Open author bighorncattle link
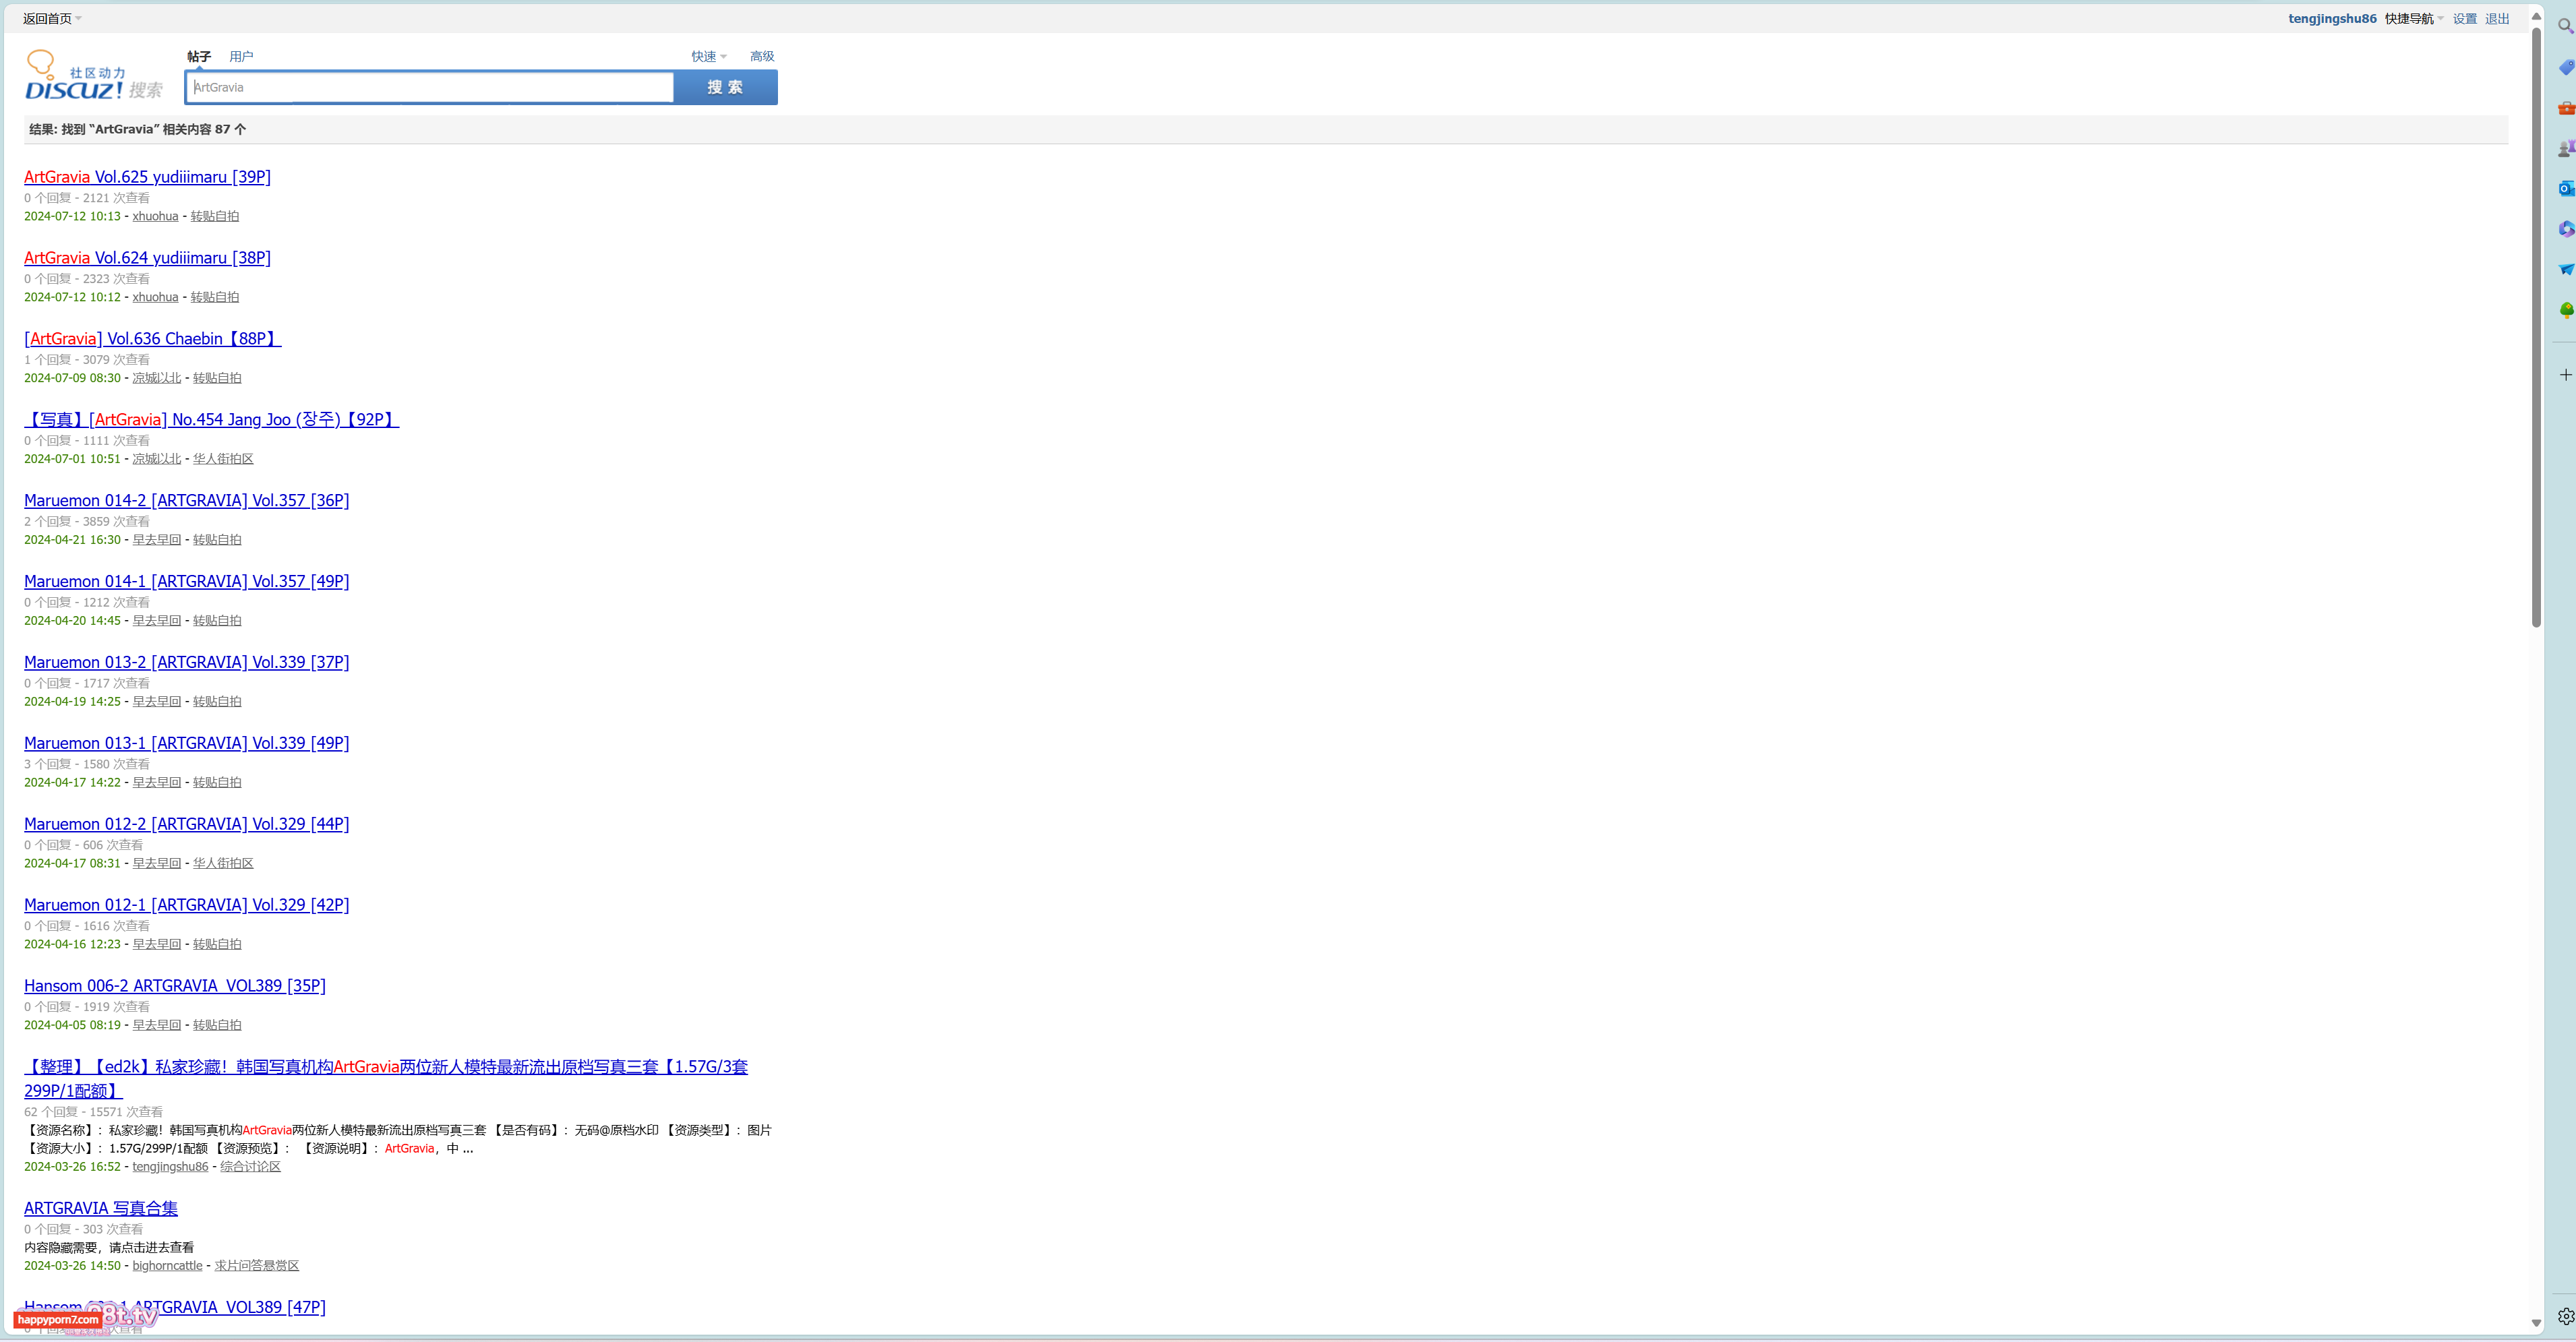The image size is (2576, 1342). pos(167,1266)
